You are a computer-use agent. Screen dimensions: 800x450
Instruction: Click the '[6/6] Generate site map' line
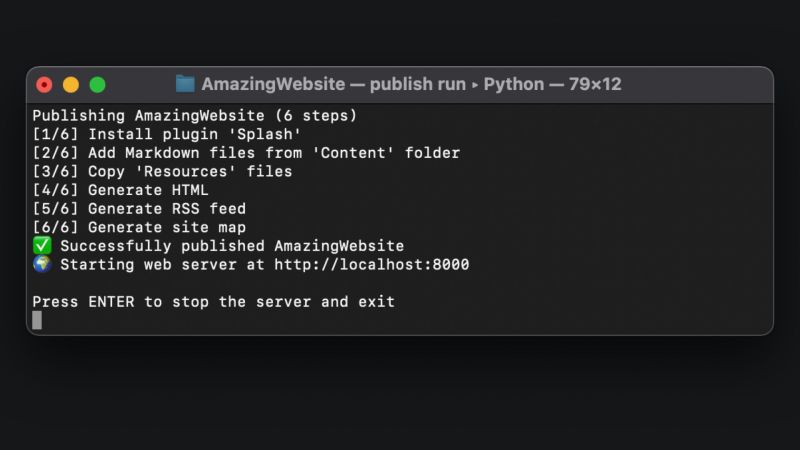pyautogui.click(x=139, y=227)
